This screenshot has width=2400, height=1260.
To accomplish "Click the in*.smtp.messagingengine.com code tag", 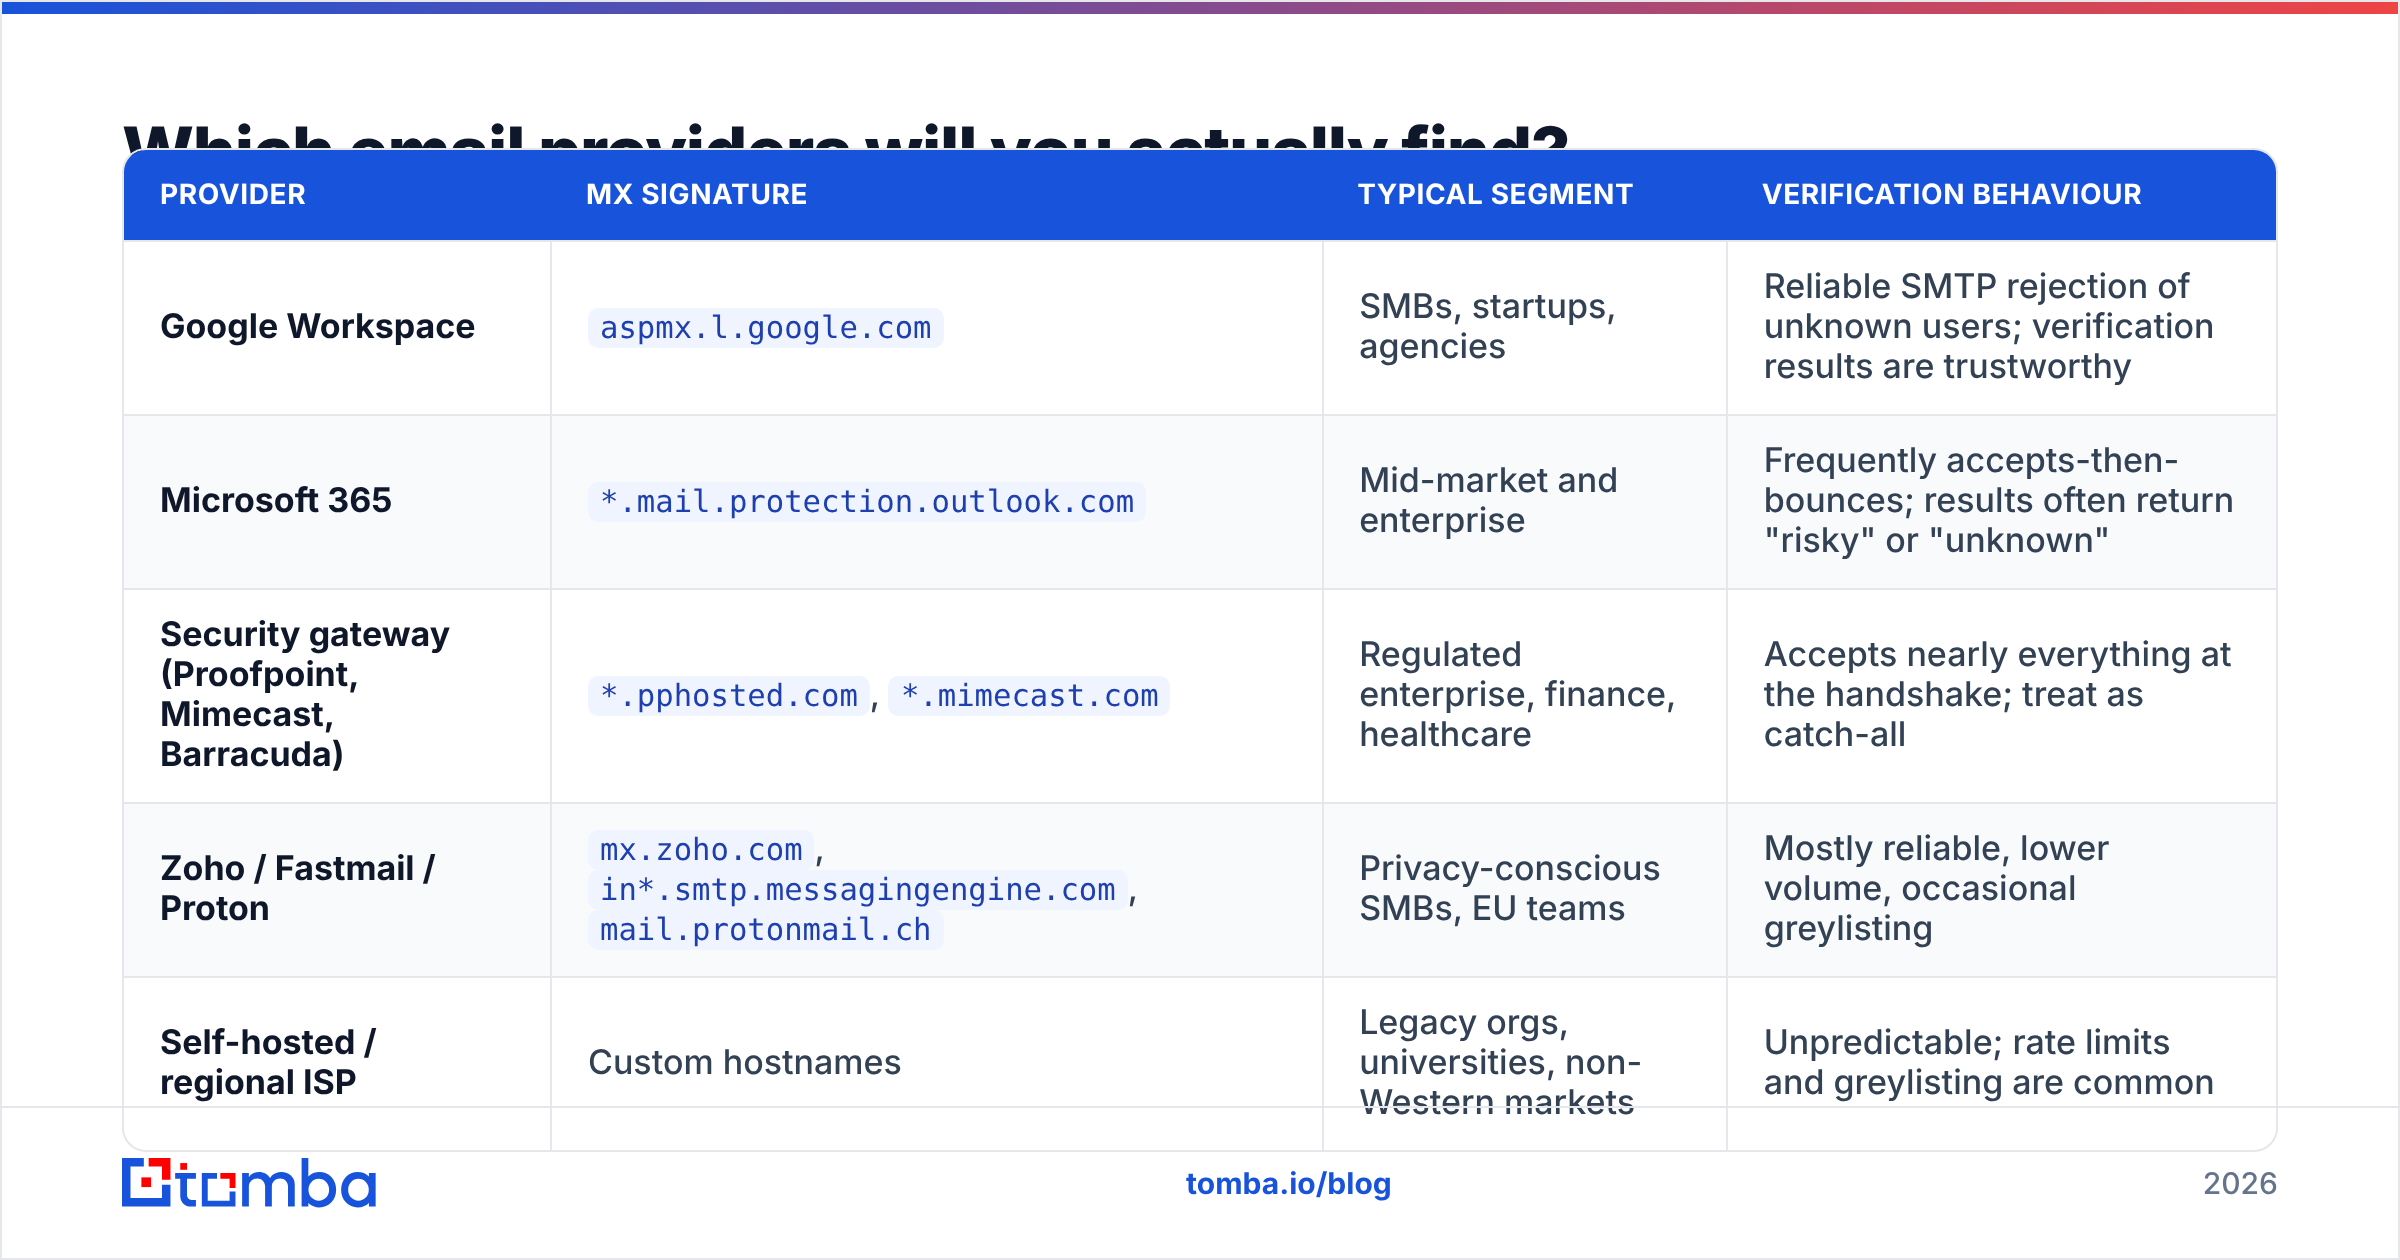I will 857,890.
